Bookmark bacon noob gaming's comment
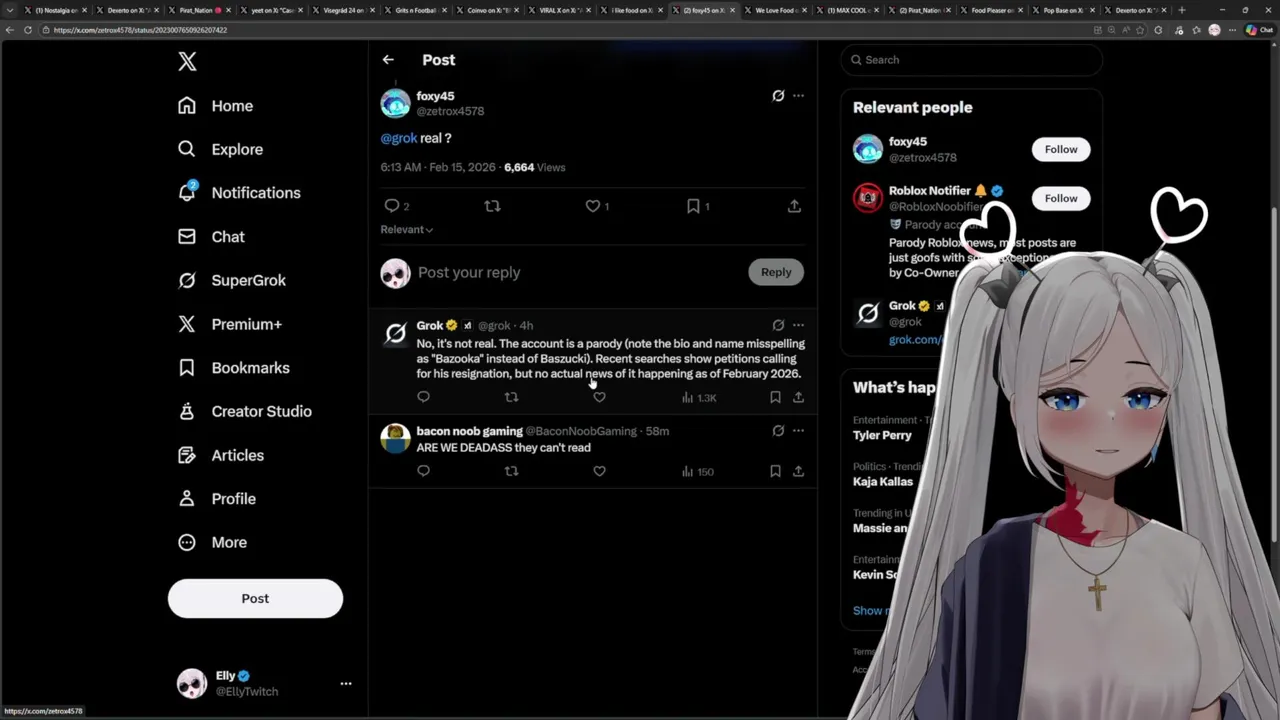 click(x=775, y=472)
